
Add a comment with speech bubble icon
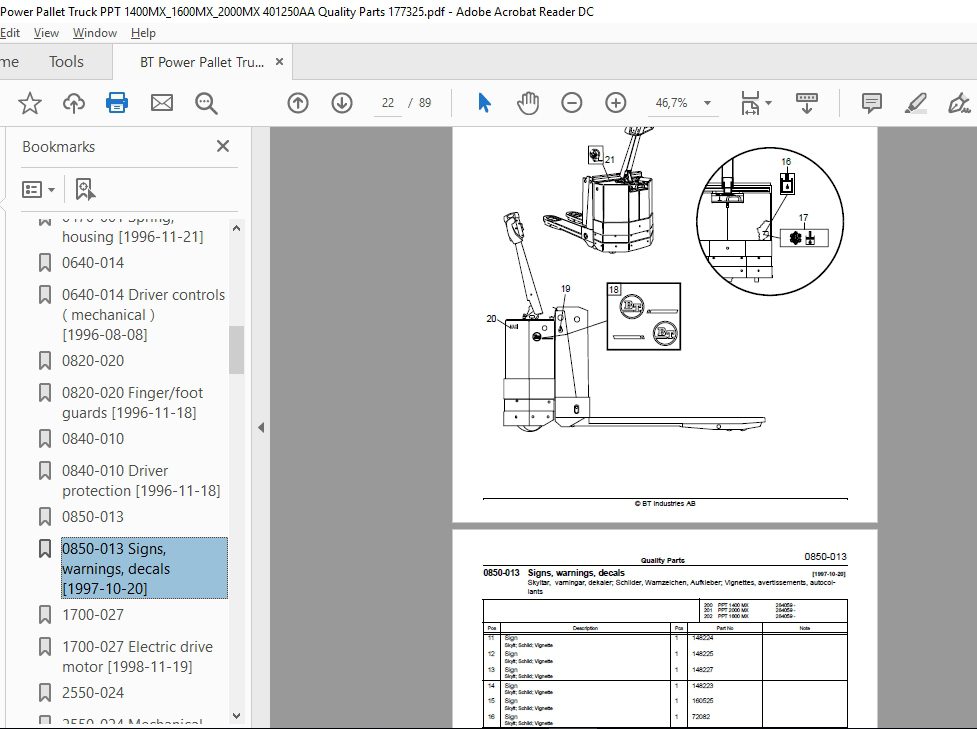click(871, 103)
